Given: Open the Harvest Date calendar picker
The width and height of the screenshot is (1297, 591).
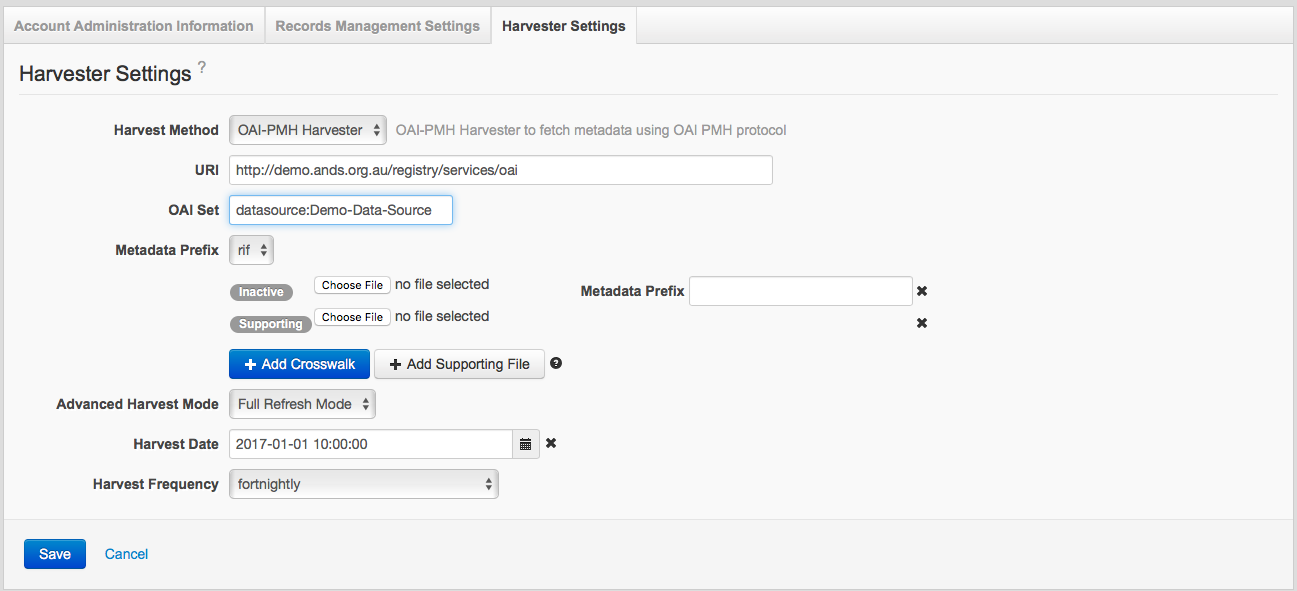Looking at the screenshot, I should point(526,444).
